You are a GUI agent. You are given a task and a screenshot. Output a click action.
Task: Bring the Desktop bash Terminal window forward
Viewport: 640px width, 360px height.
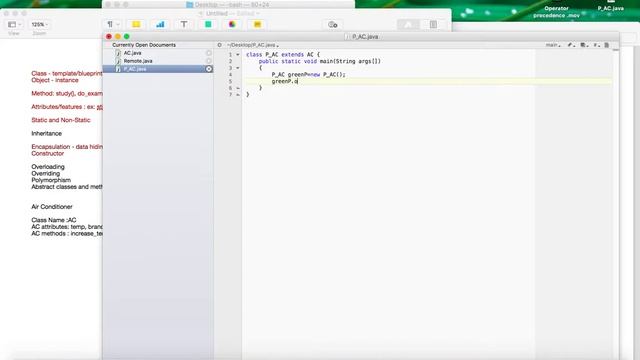coord(228,4)
